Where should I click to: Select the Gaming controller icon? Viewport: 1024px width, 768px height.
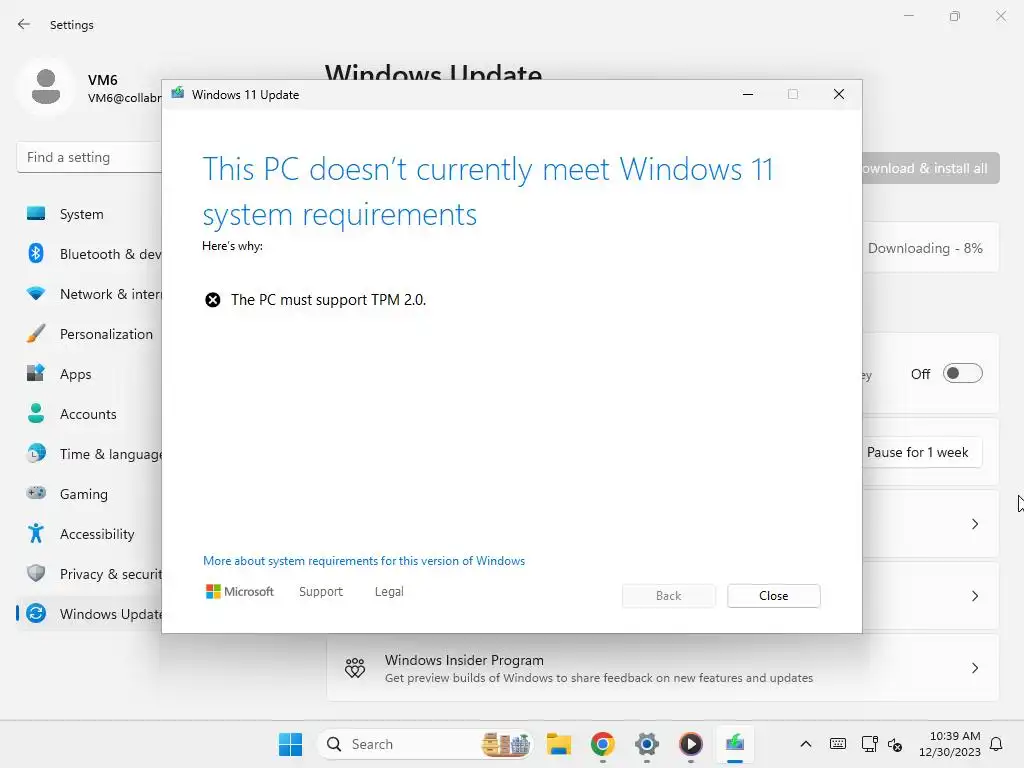tap(36, 493)
